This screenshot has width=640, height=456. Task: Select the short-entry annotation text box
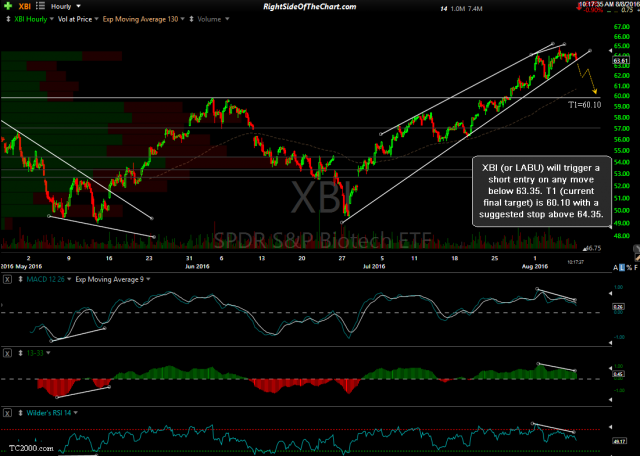(x=541, y=191)
